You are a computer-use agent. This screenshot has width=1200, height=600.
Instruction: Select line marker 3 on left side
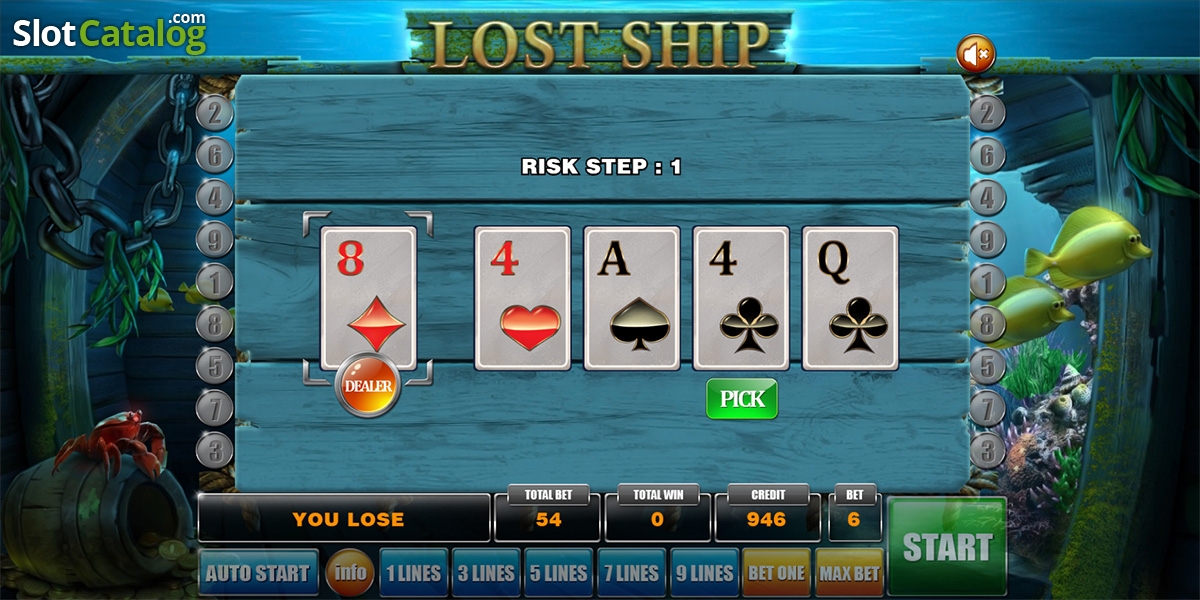pos(214,449)
